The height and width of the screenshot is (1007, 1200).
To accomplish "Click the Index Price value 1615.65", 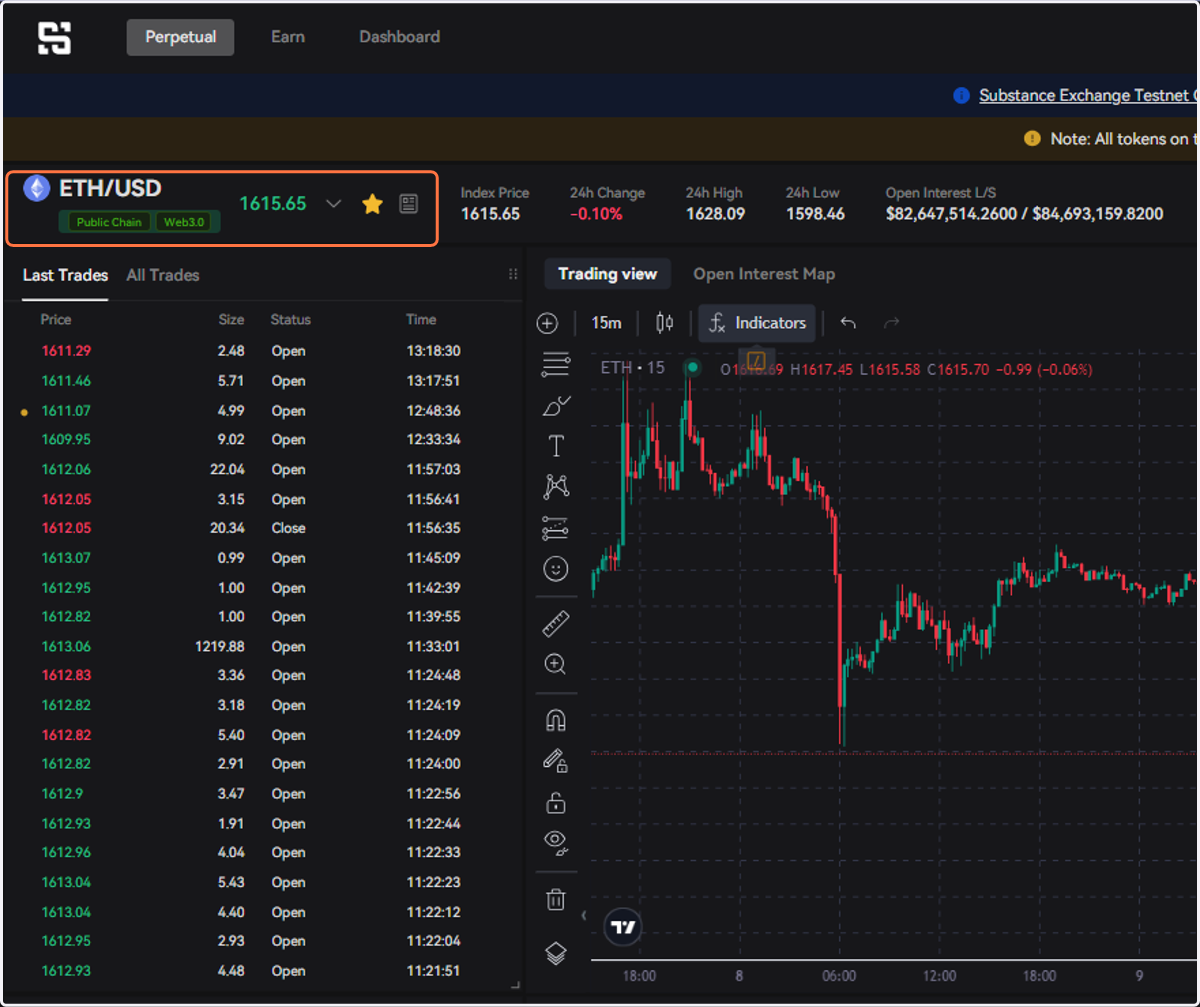I will (x=490, y=214).
